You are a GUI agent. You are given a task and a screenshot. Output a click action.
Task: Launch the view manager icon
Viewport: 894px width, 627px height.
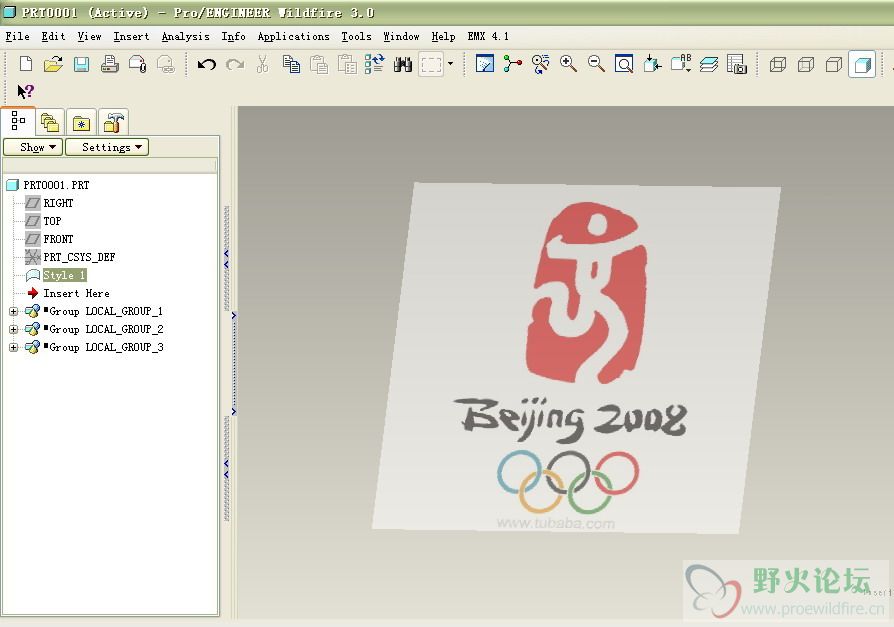[x=737, y=64]
